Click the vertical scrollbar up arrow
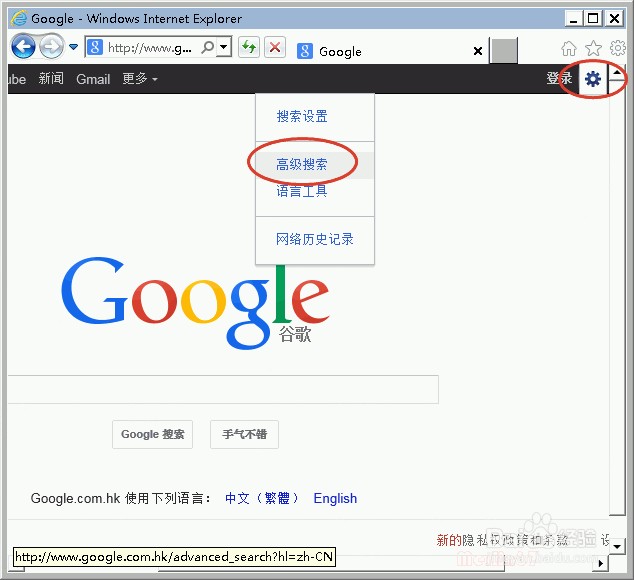The height and width of the screenshot is (580, 634). (617, 73)
